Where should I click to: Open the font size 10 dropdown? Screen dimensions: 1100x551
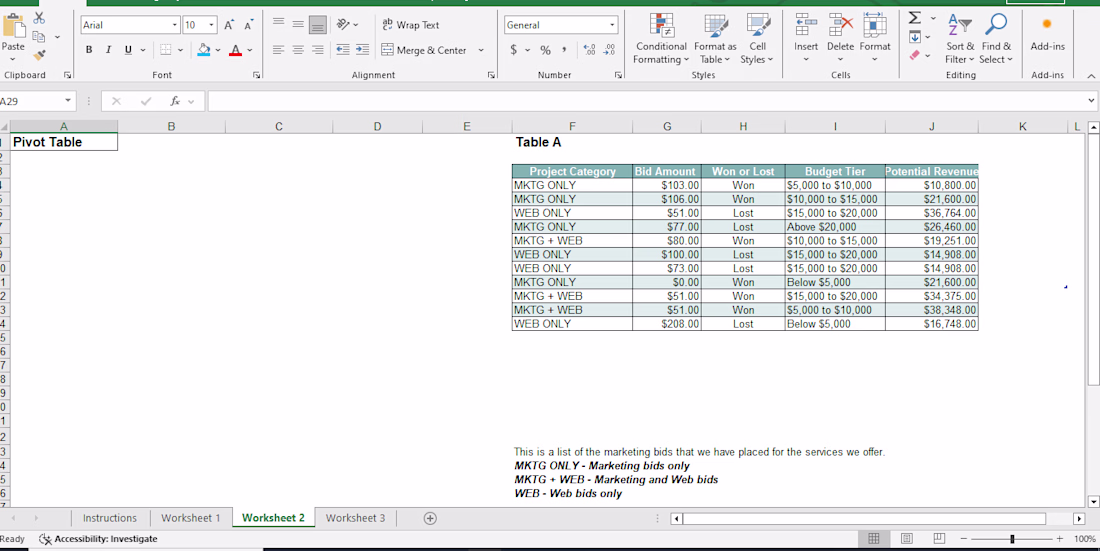pyautogui.click(x=212, y=25)
